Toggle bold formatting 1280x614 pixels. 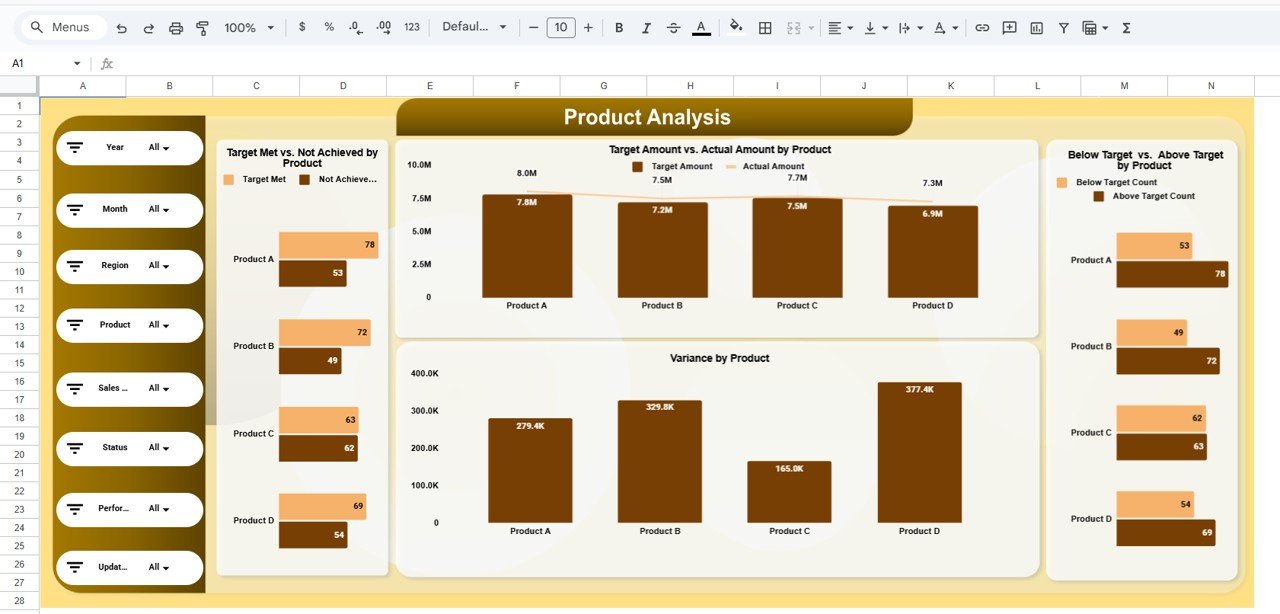[x=618, y=28]
